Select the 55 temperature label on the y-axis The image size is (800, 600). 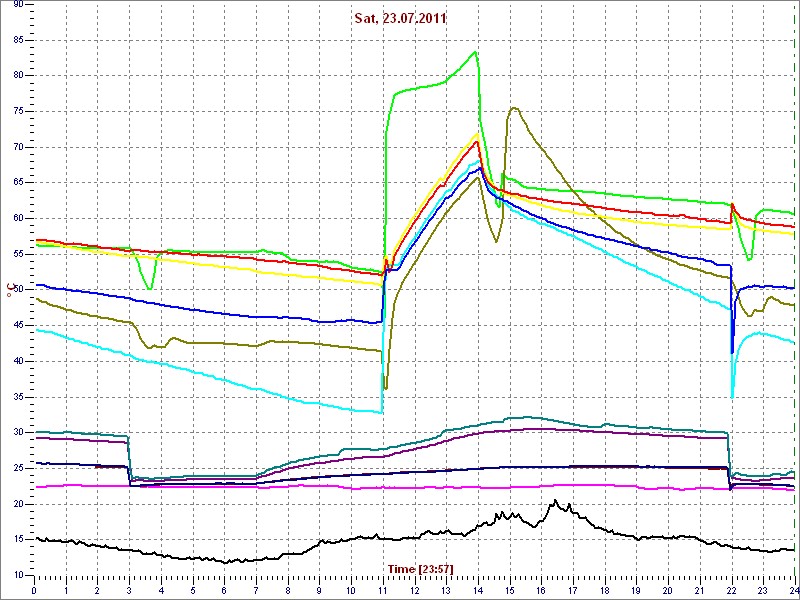[x=17, y=254]
